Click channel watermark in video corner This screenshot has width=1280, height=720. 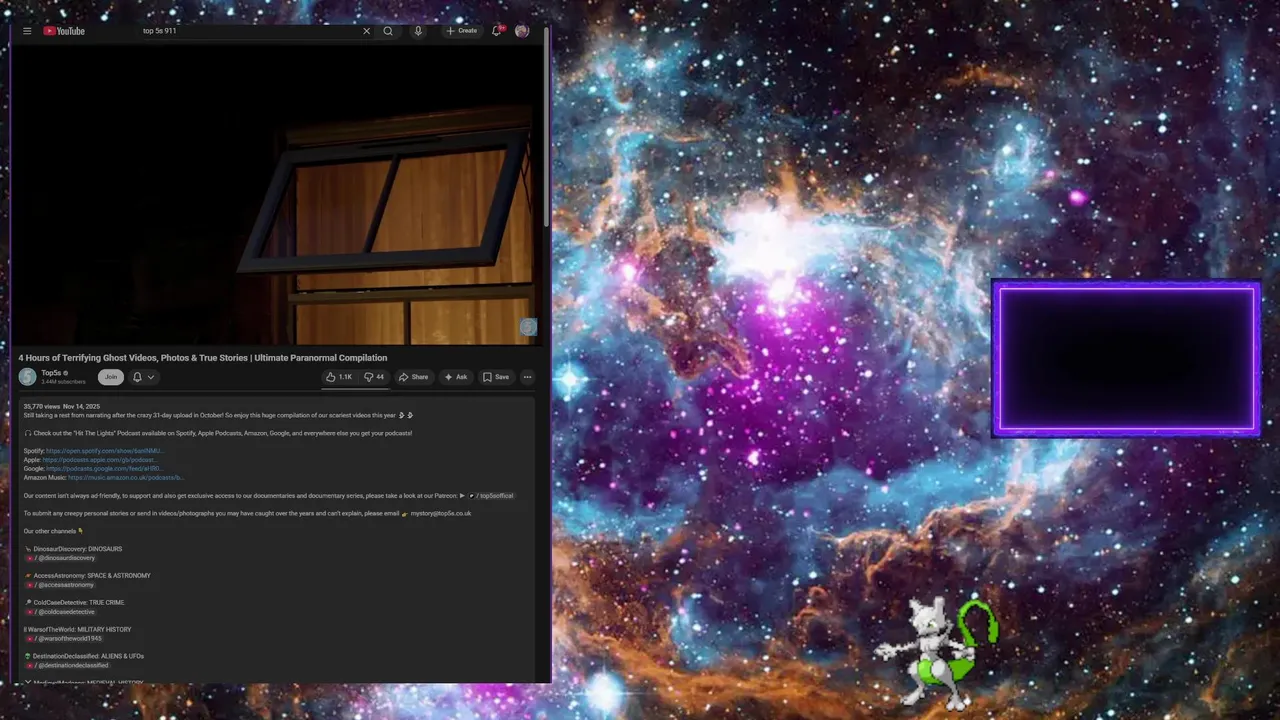click(528, 327)
